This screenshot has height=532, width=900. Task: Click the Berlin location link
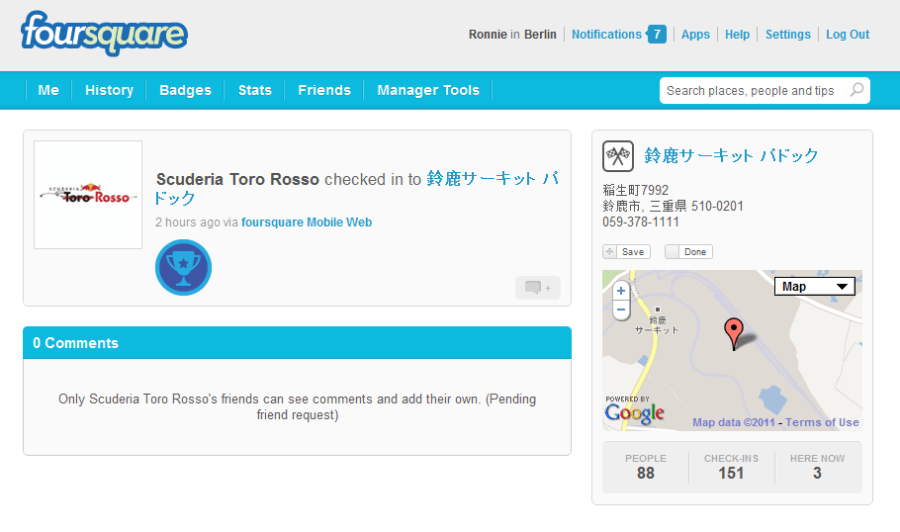540,34
